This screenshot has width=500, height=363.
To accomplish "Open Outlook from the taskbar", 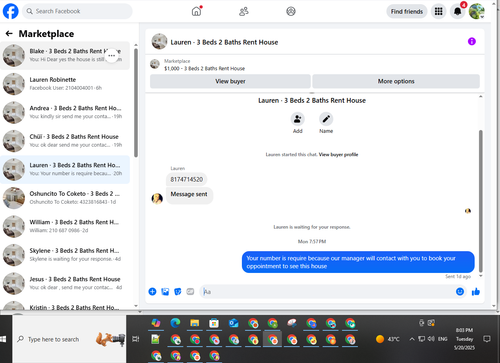I will point(233,323).
